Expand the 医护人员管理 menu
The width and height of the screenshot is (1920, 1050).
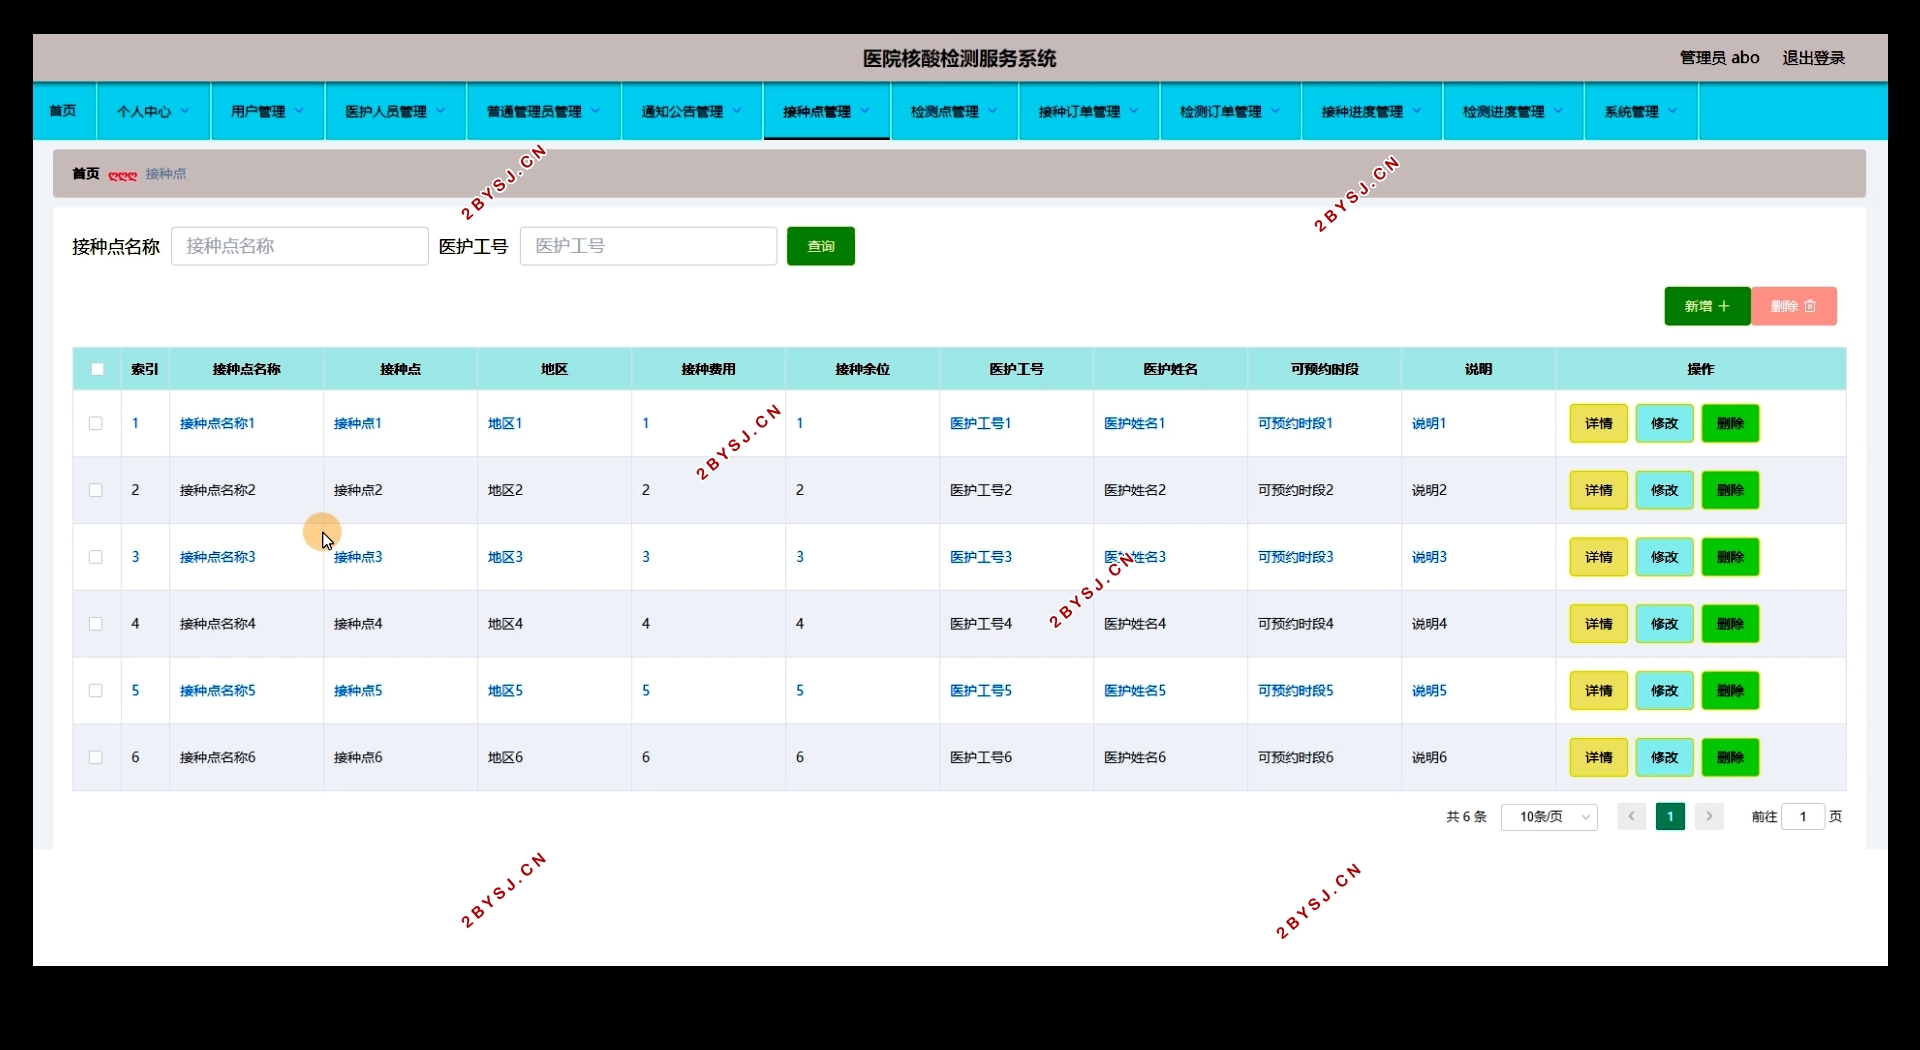point(396,111)
